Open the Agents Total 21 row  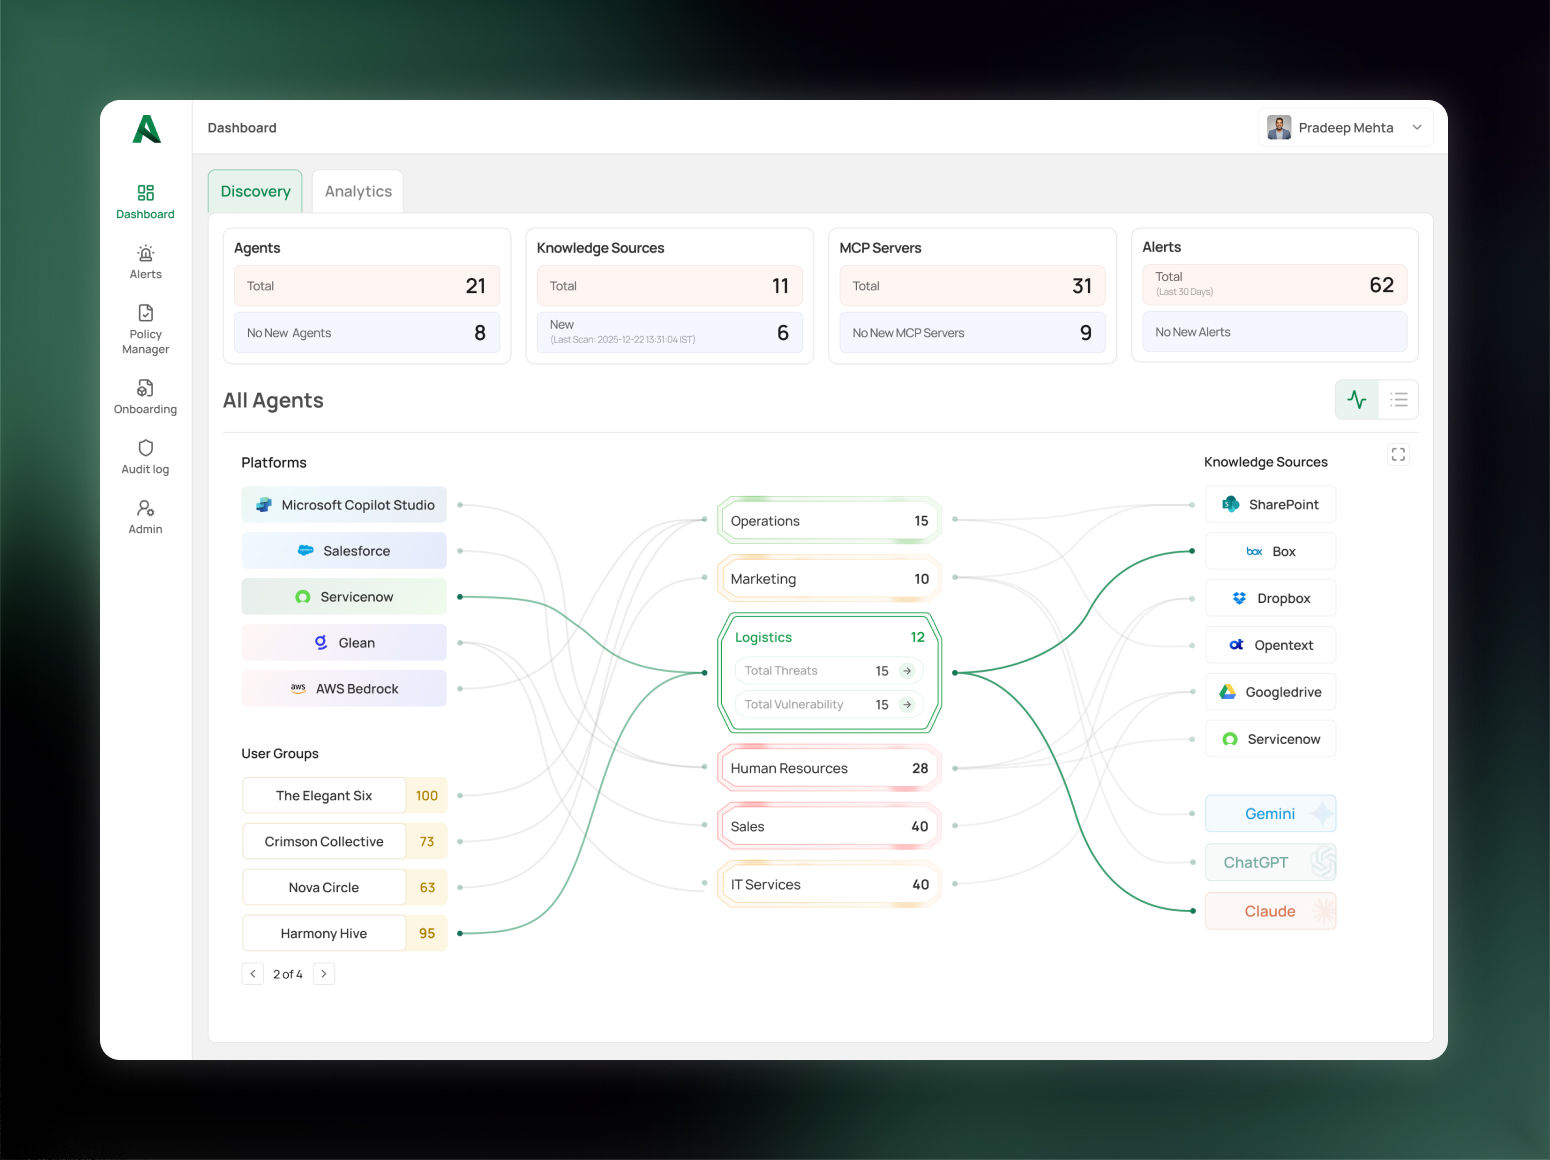click(367, 286)
